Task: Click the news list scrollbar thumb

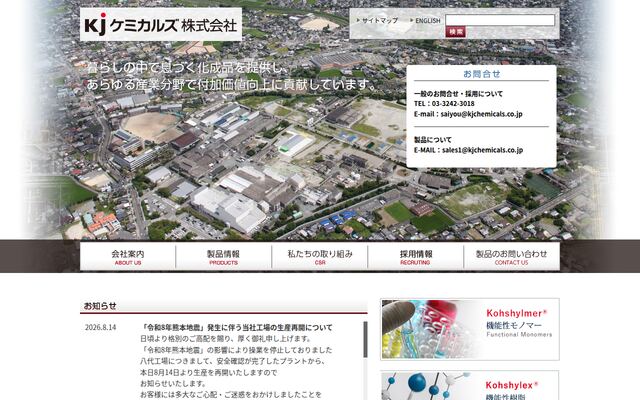Action: pos(365,339)
